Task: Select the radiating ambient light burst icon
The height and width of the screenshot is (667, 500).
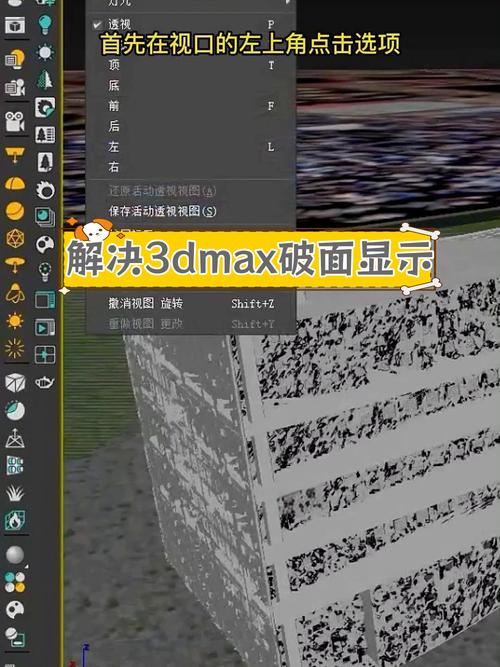Action: click(15, 348)
